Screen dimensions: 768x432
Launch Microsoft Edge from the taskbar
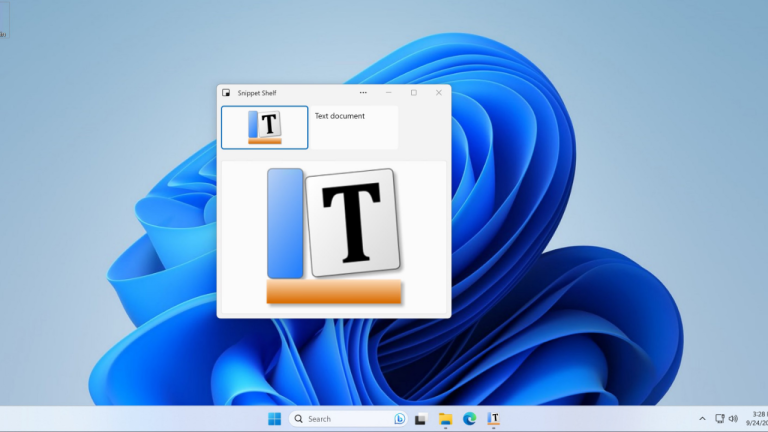[x=470, y=419]
